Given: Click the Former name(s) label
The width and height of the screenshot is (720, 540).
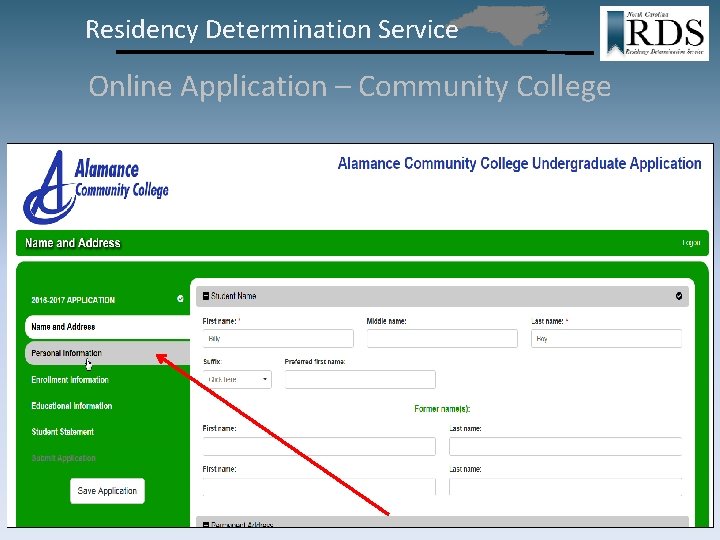Looking at the screenshot, I should point(442,409).
